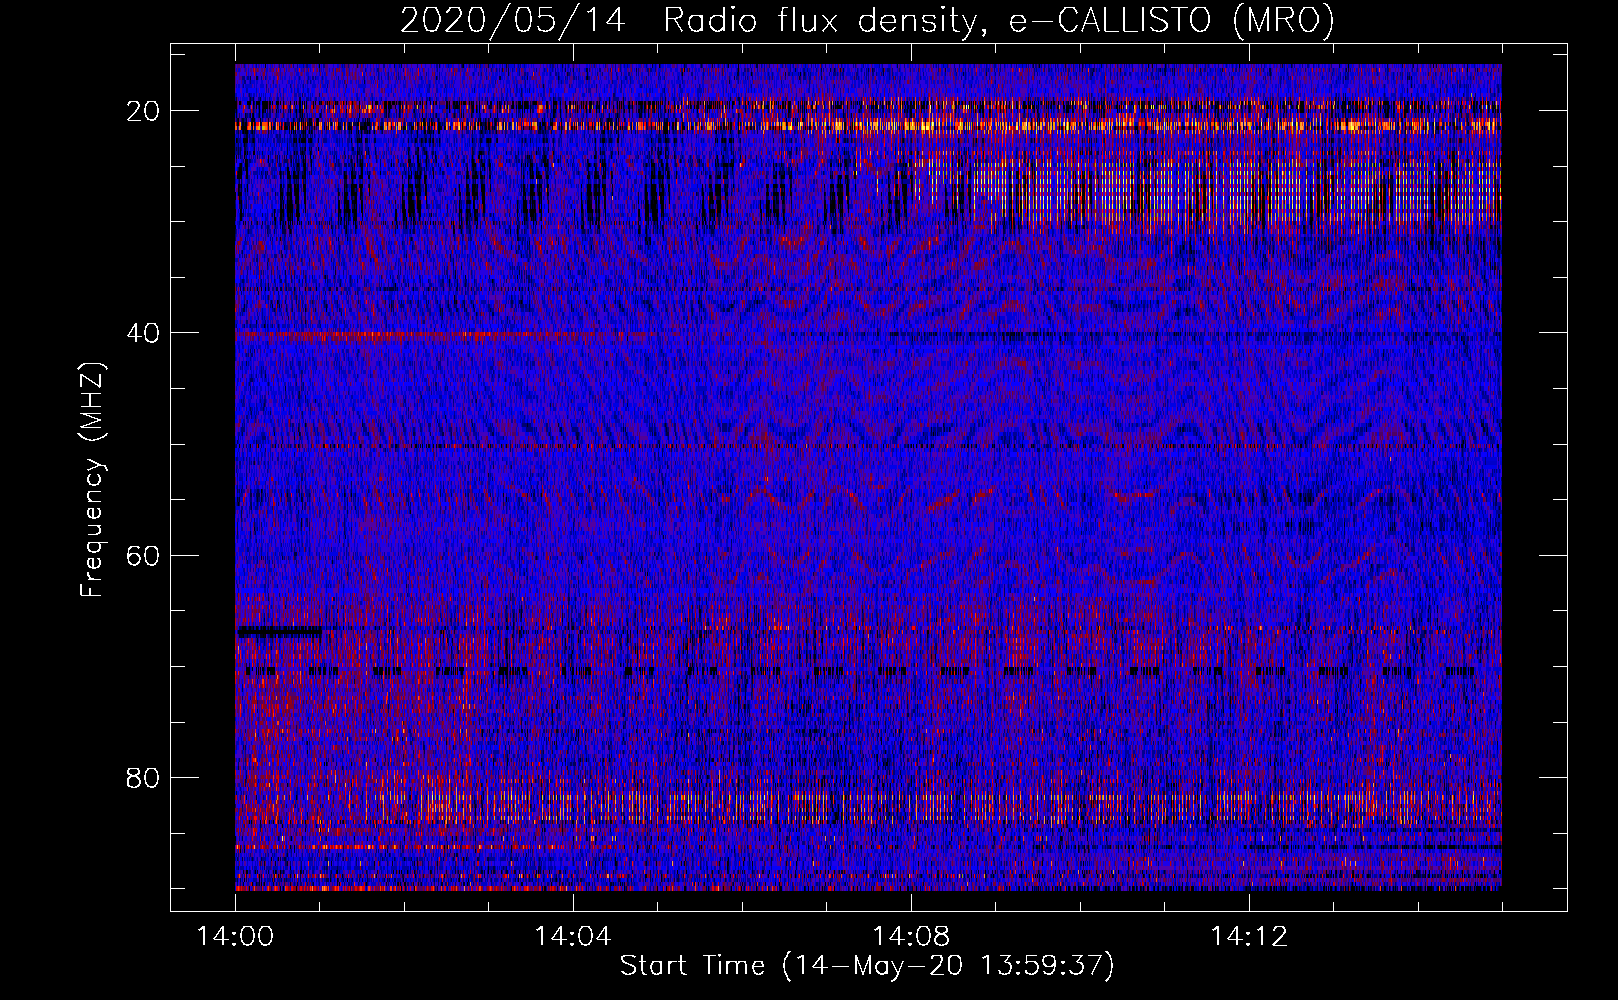Image resolution: width=1618 pixels, height=1000 pixels.
Task: Select the 'Frequency (MHZ)' y-axis label
Action: tap(92, 480)
